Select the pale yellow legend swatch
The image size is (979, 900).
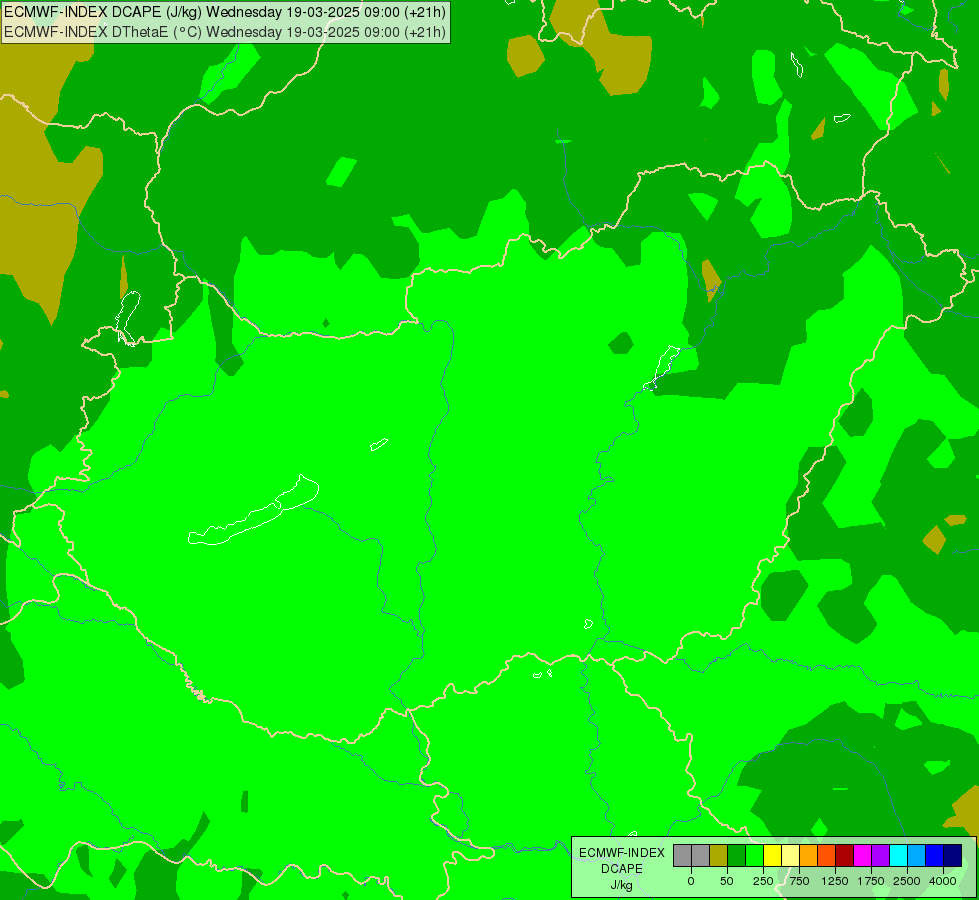[791, 856]
